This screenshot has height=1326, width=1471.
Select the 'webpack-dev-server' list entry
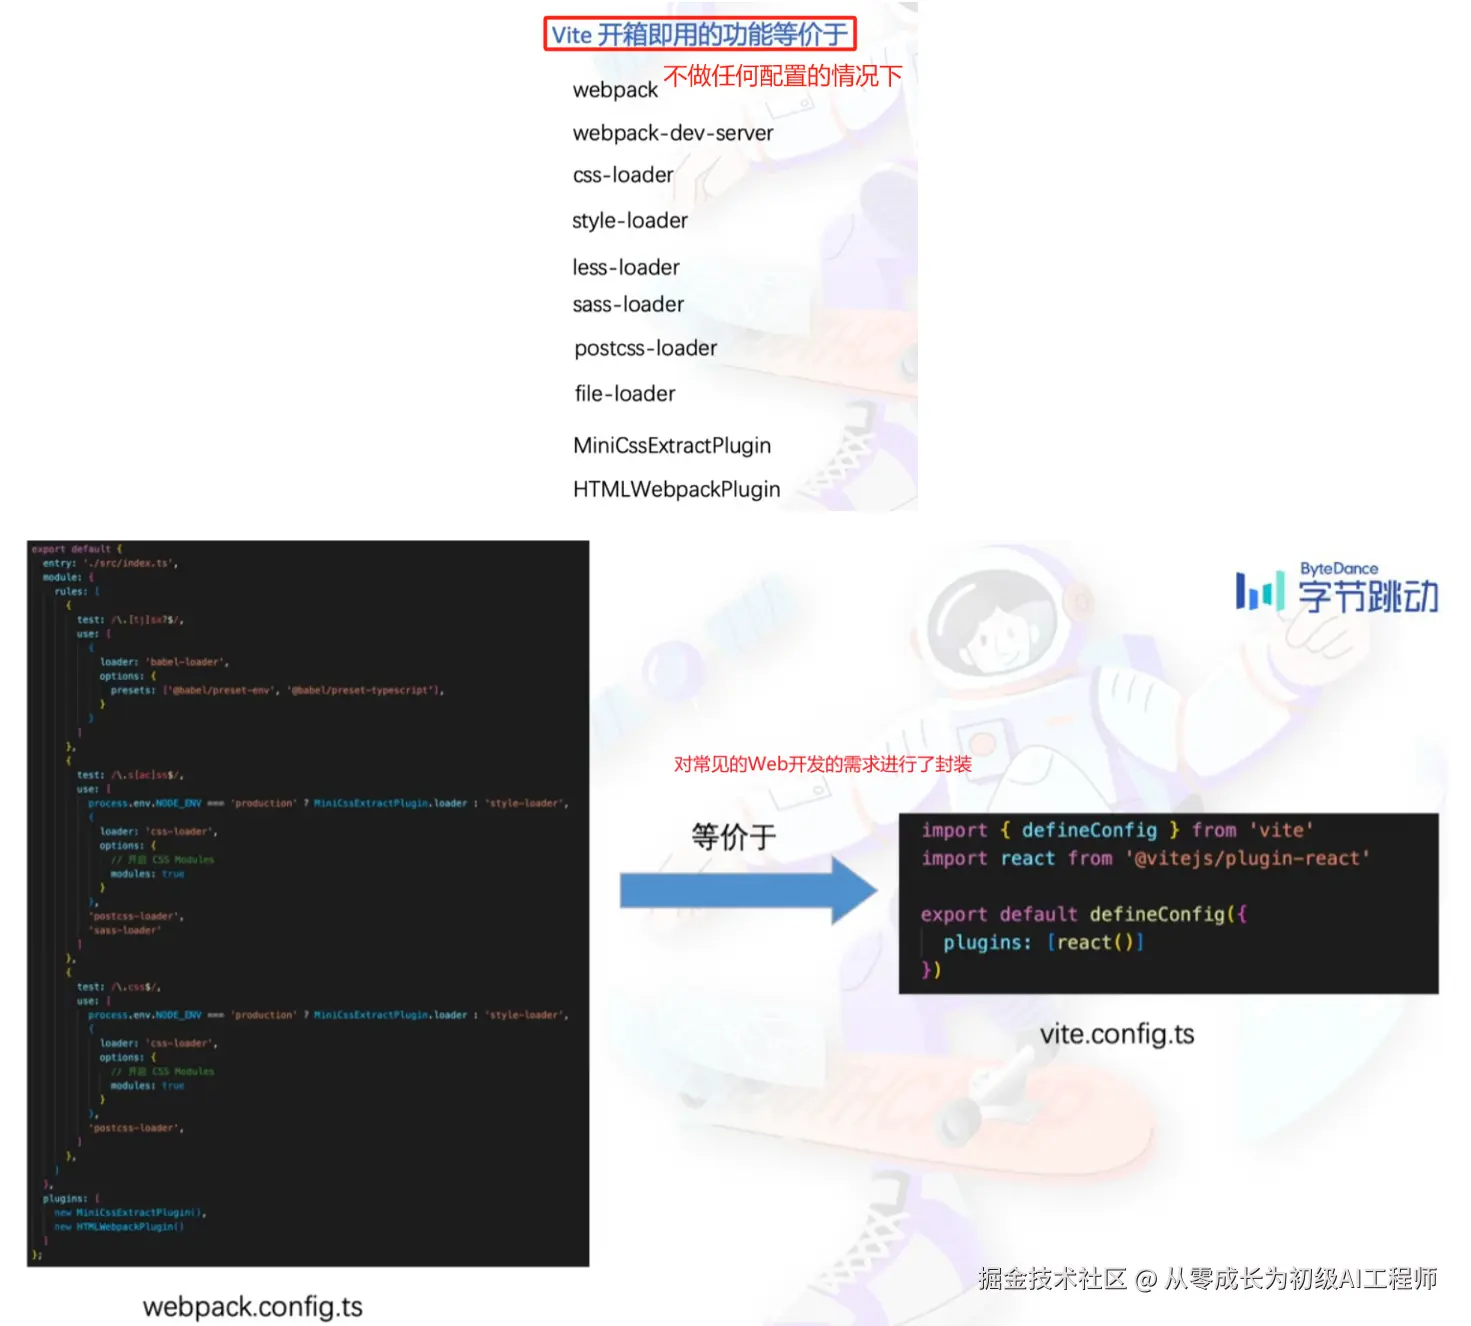point(673,133)
